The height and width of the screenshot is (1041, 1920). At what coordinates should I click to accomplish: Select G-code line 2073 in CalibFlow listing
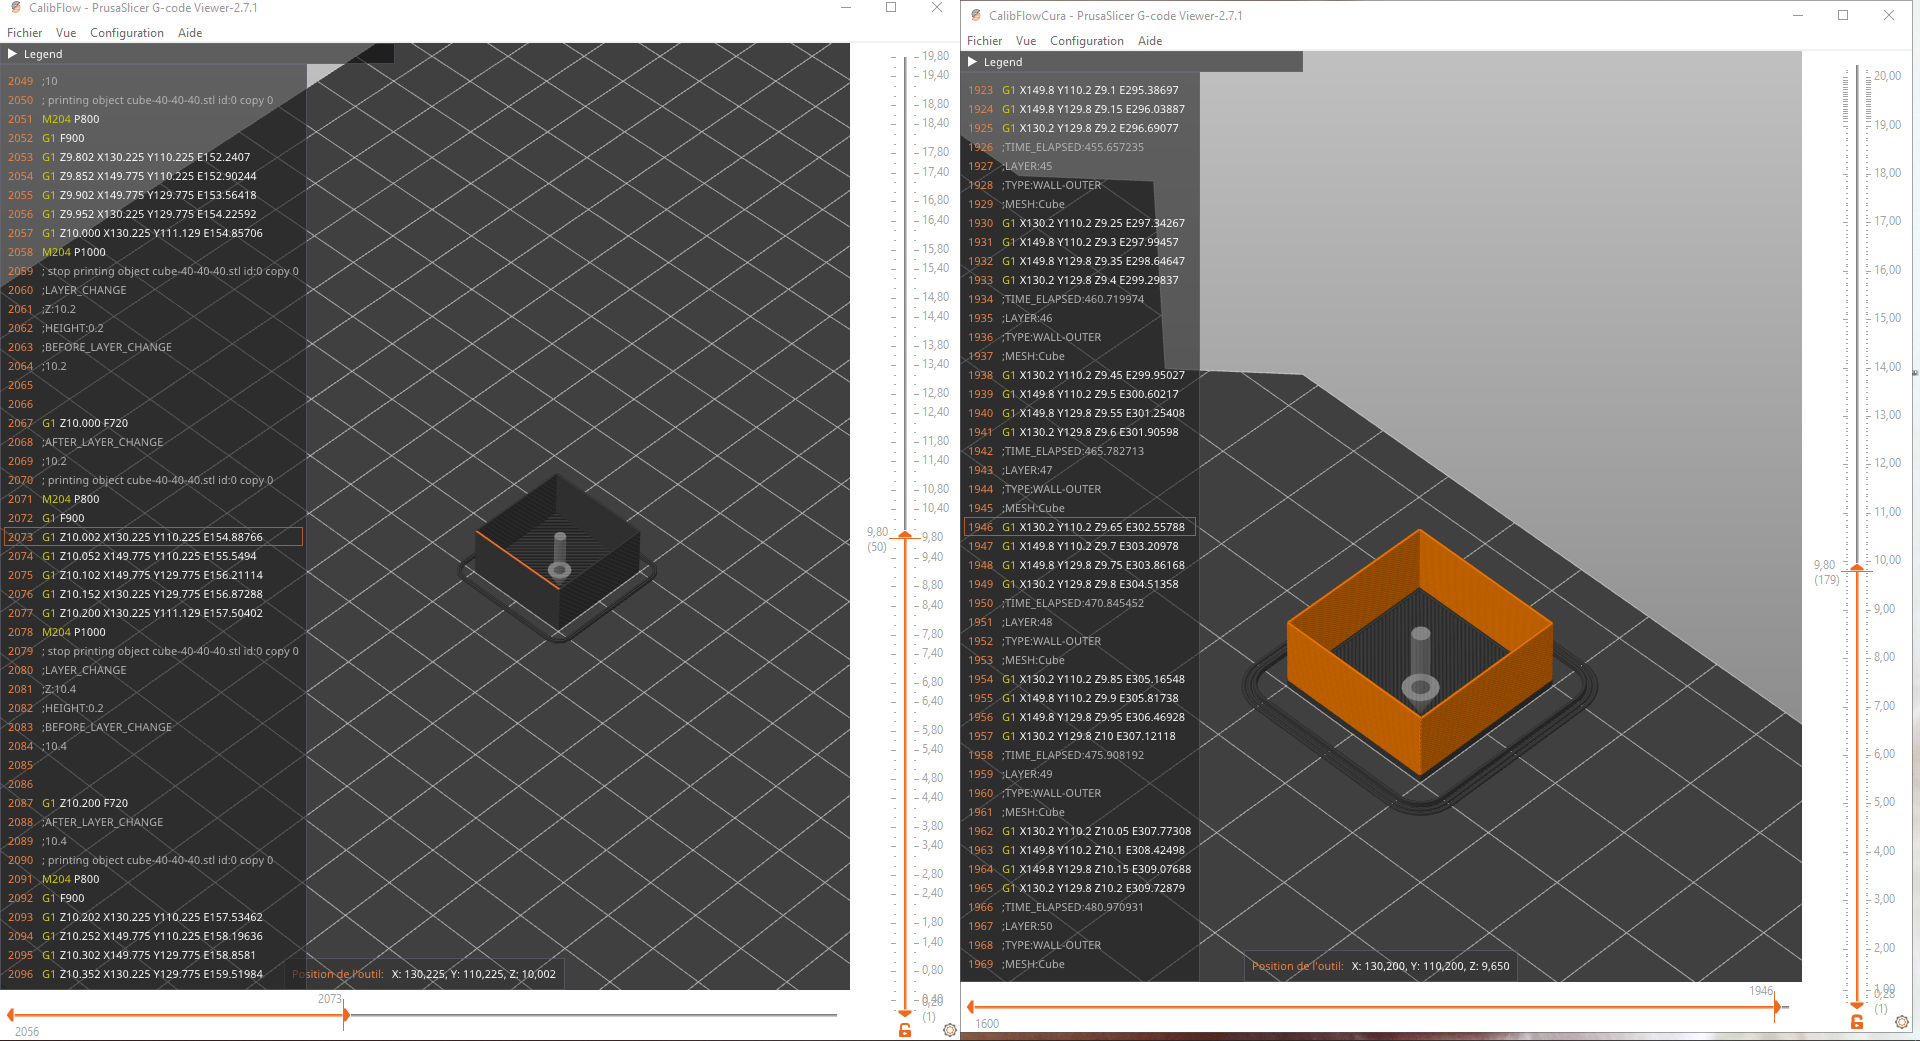click(153, 537)
